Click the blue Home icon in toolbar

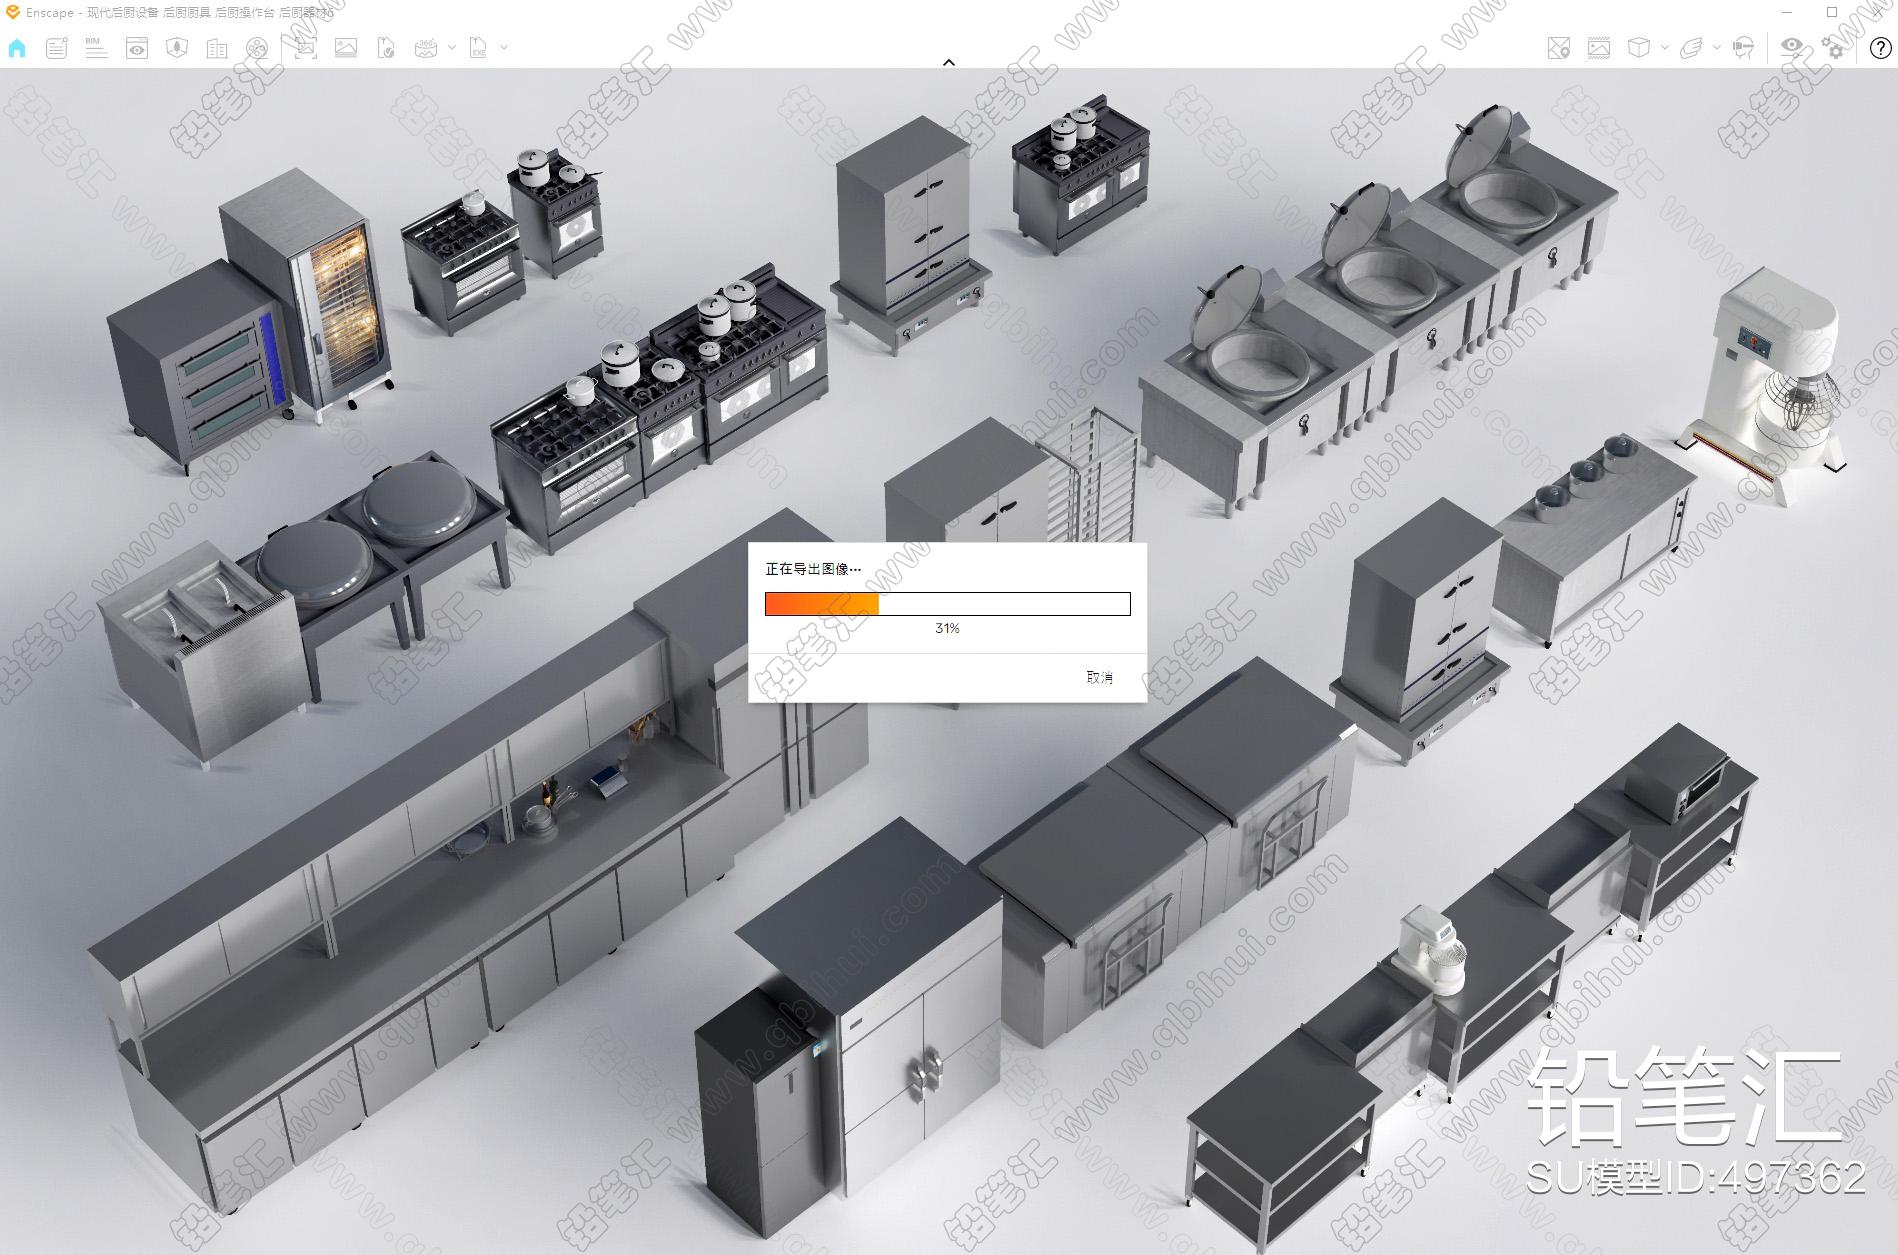17,48
